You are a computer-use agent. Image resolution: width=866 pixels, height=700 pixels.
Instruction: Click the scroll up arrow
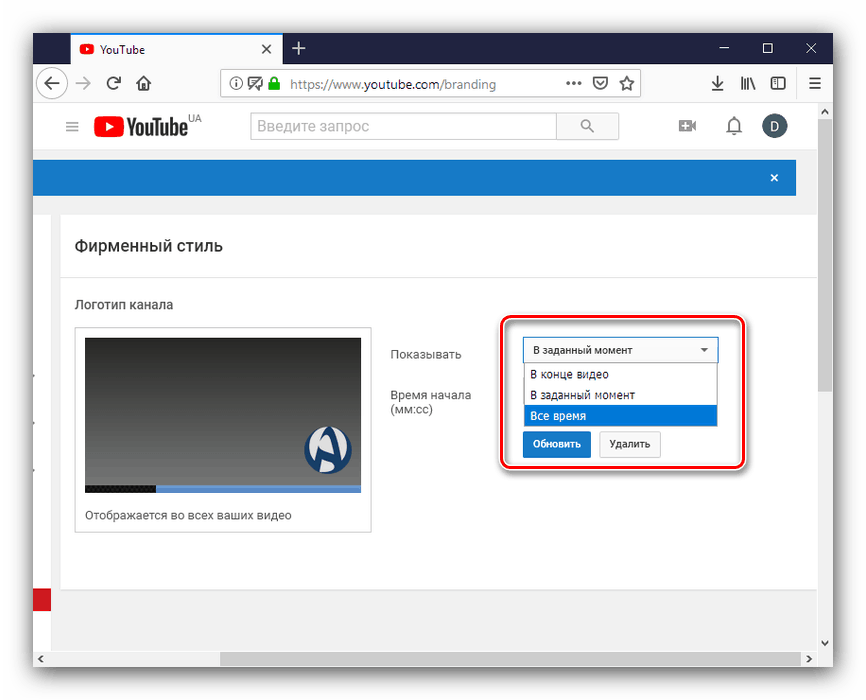pyautogui.click(x=825, y=111)
